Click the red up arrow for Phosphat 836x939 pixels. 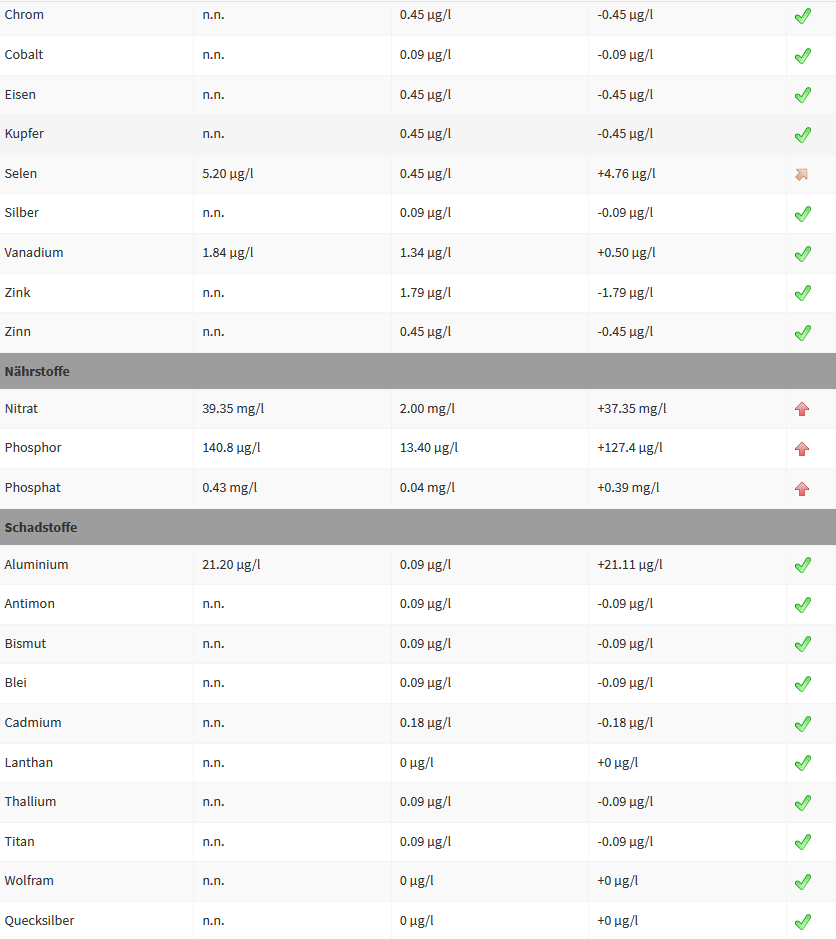[x=801, y=488]
